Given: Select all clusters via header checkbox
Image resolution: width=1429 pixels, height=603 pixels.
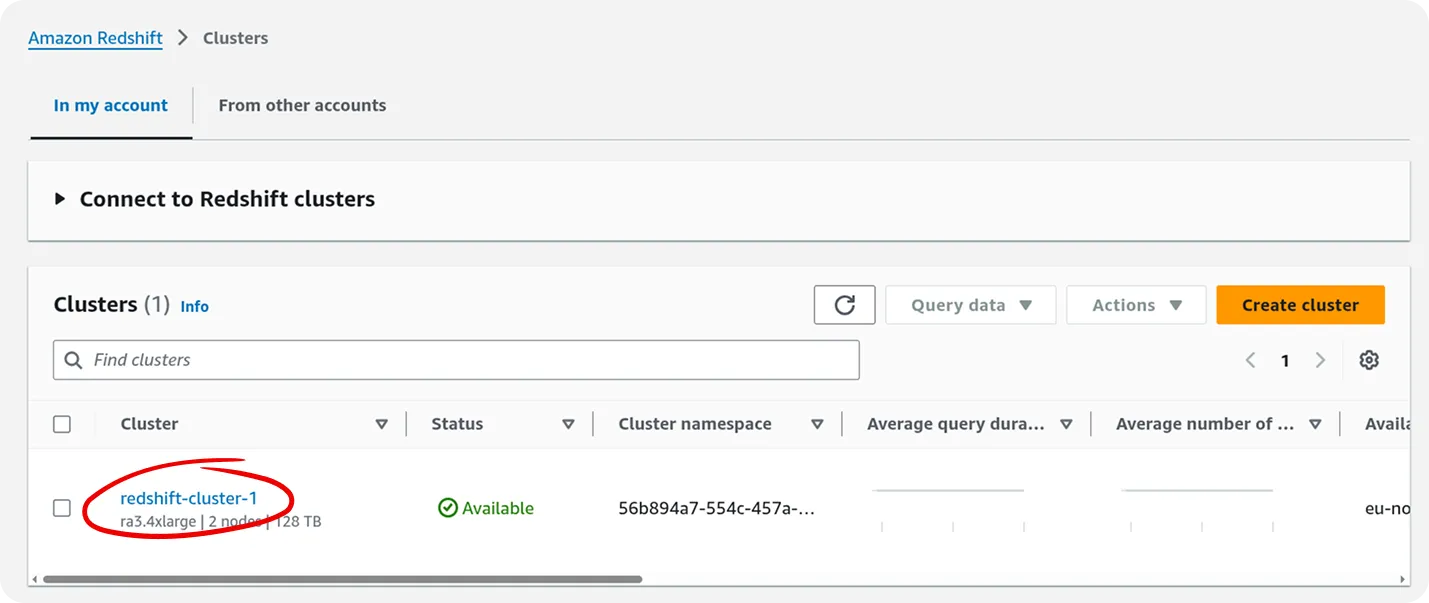Looking at the screenshot, I should pos(61,423).
